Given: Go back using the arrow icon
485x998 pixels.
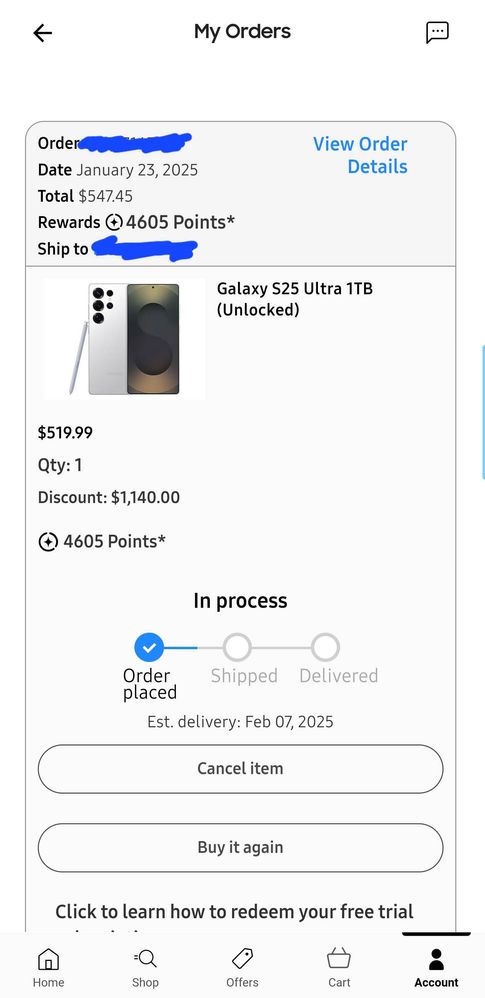Looking at the screenshot, I should click(43, 33).
